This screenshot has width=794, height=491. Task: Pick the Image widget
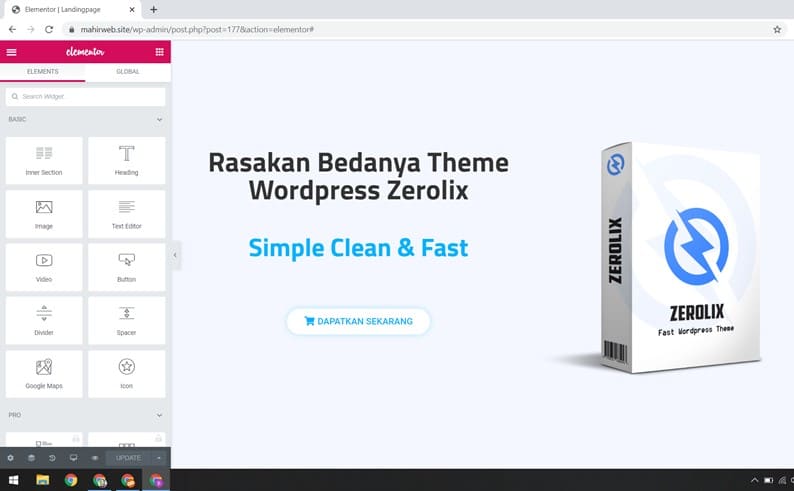coord(44,214)
